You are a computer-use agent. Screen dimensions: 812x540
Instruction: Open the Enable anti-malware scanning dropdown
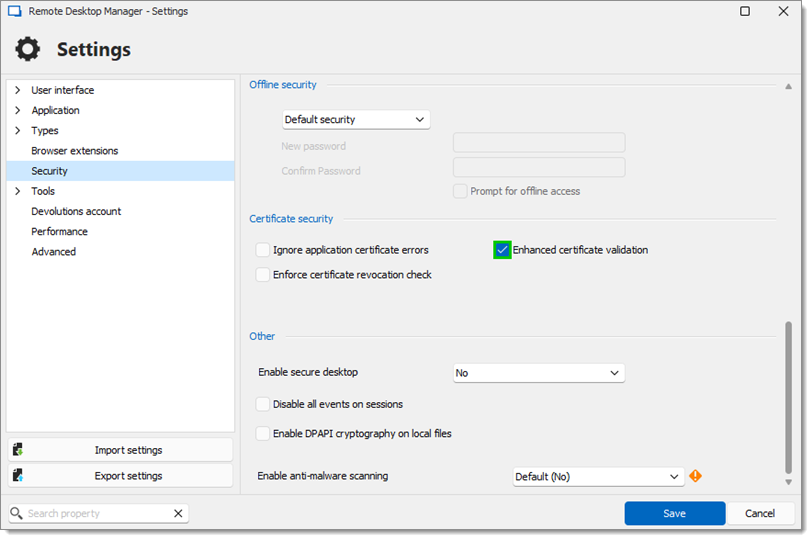click(x=599, y=476)
